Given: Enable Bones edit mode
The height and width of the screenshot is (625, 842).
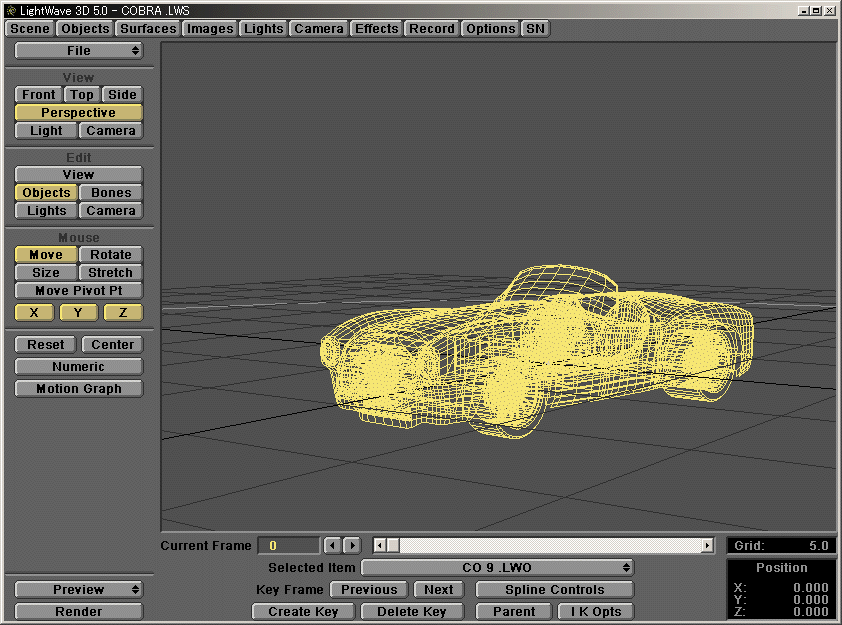Looking at the screenshot, I should [110, 192].
